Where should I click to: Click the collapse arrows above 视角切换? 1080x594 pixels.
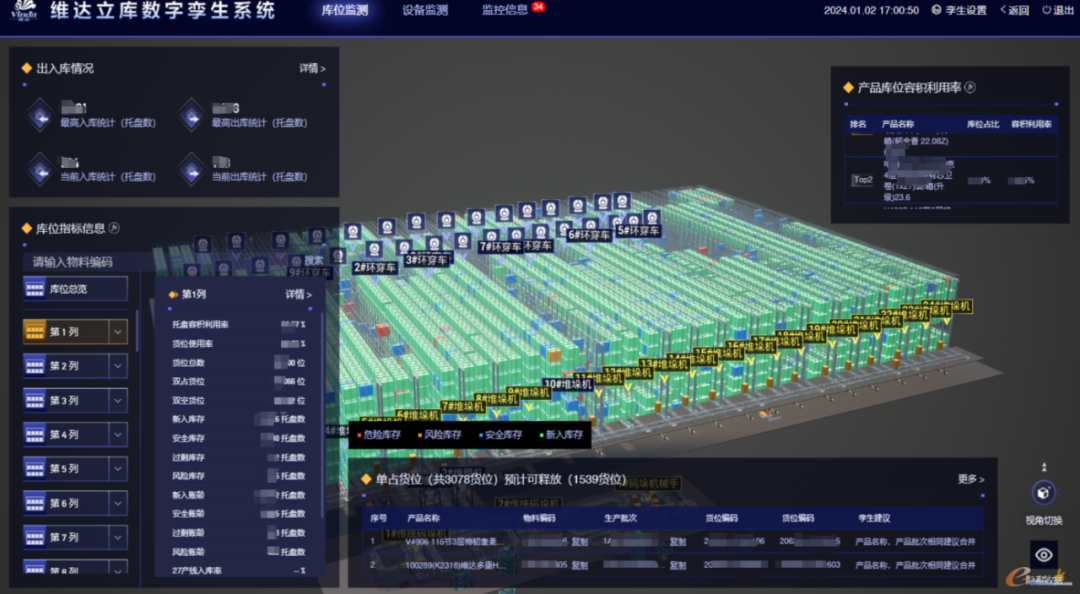(1043, 467)
